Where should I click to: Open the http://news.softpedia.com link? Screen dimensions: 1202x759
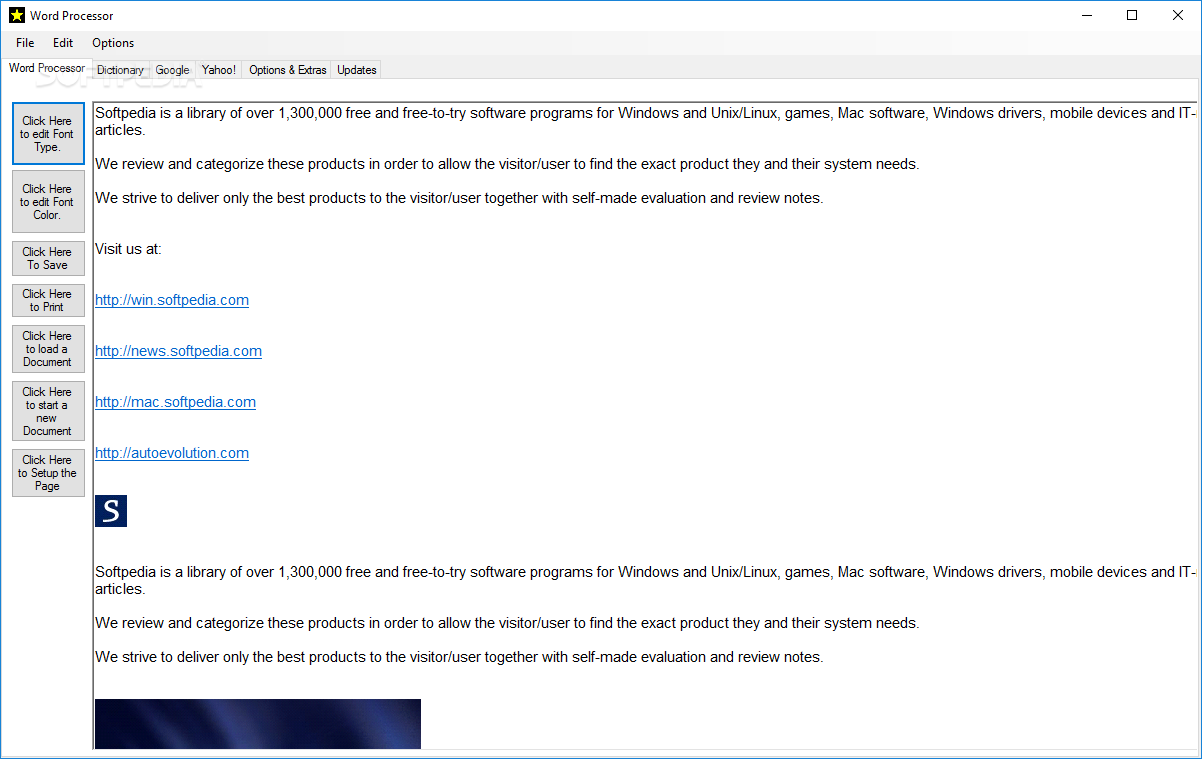click(178, 351)
